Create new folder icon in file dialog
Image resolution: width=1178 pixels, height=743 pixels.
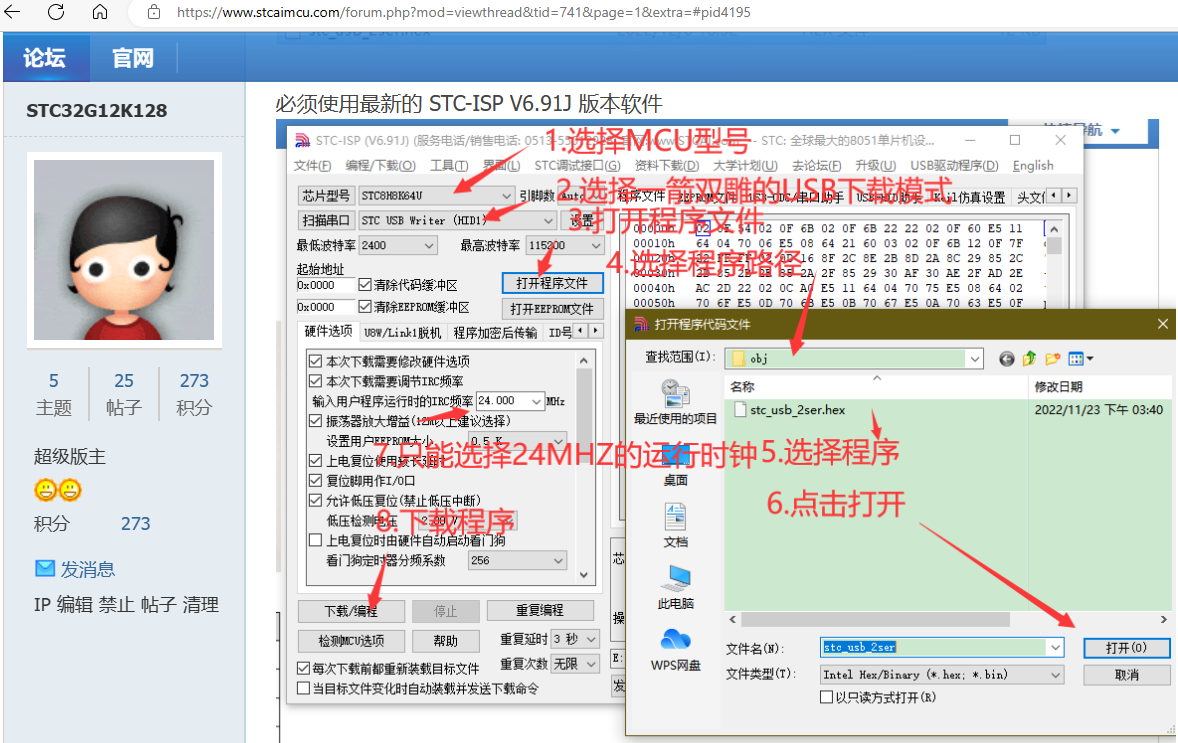pos(1053,359)
